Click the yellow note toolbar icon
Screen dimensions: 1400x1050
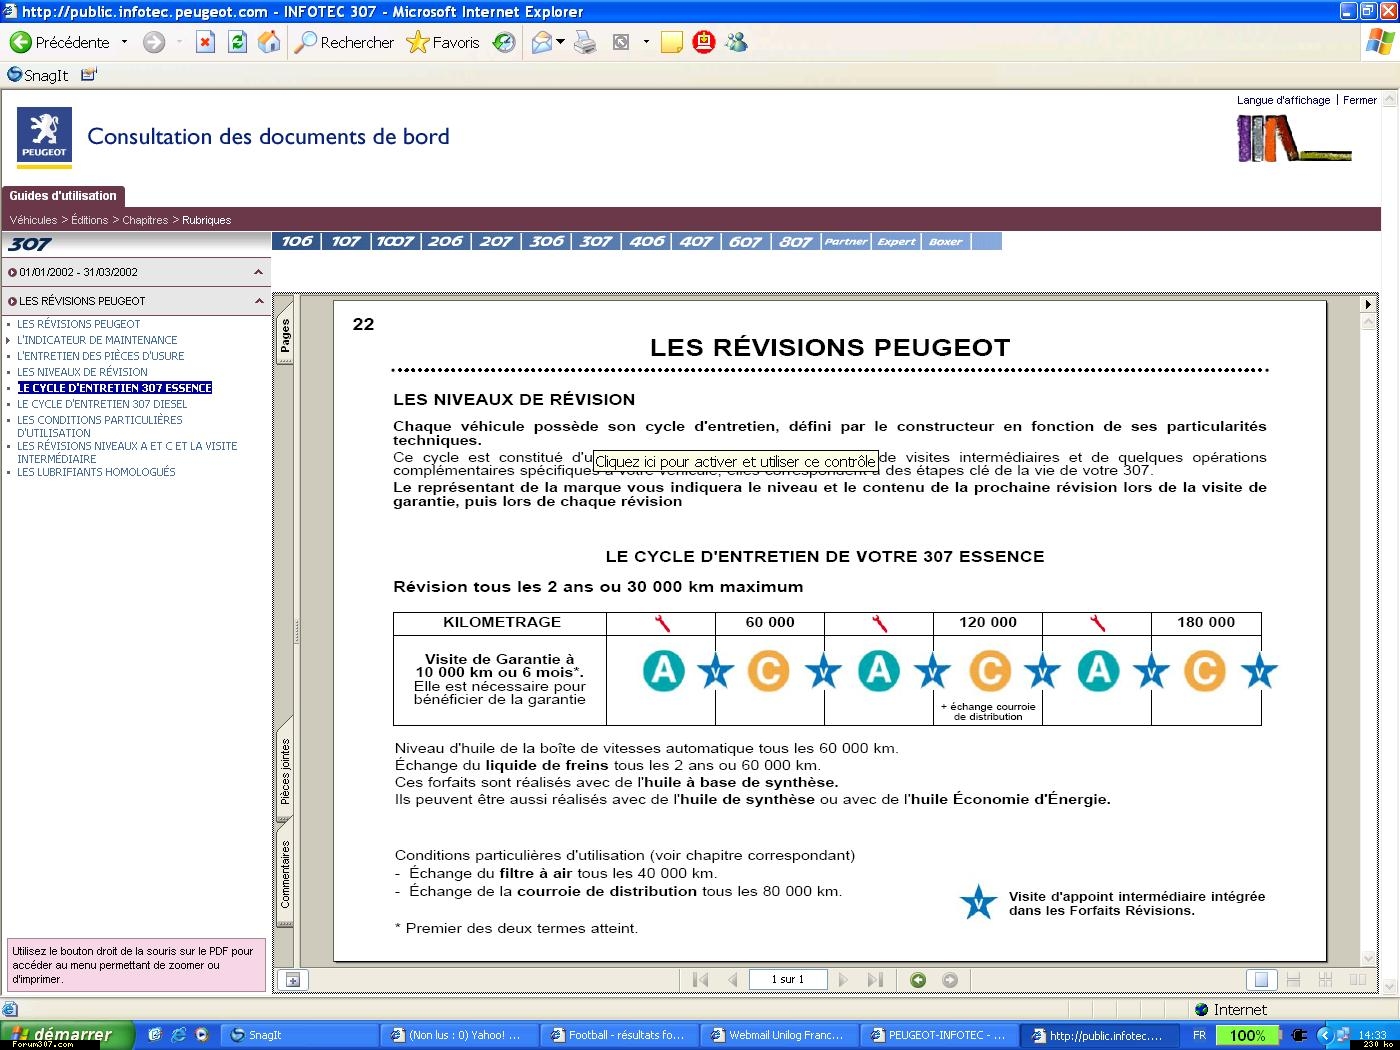[x=672, y=42]
